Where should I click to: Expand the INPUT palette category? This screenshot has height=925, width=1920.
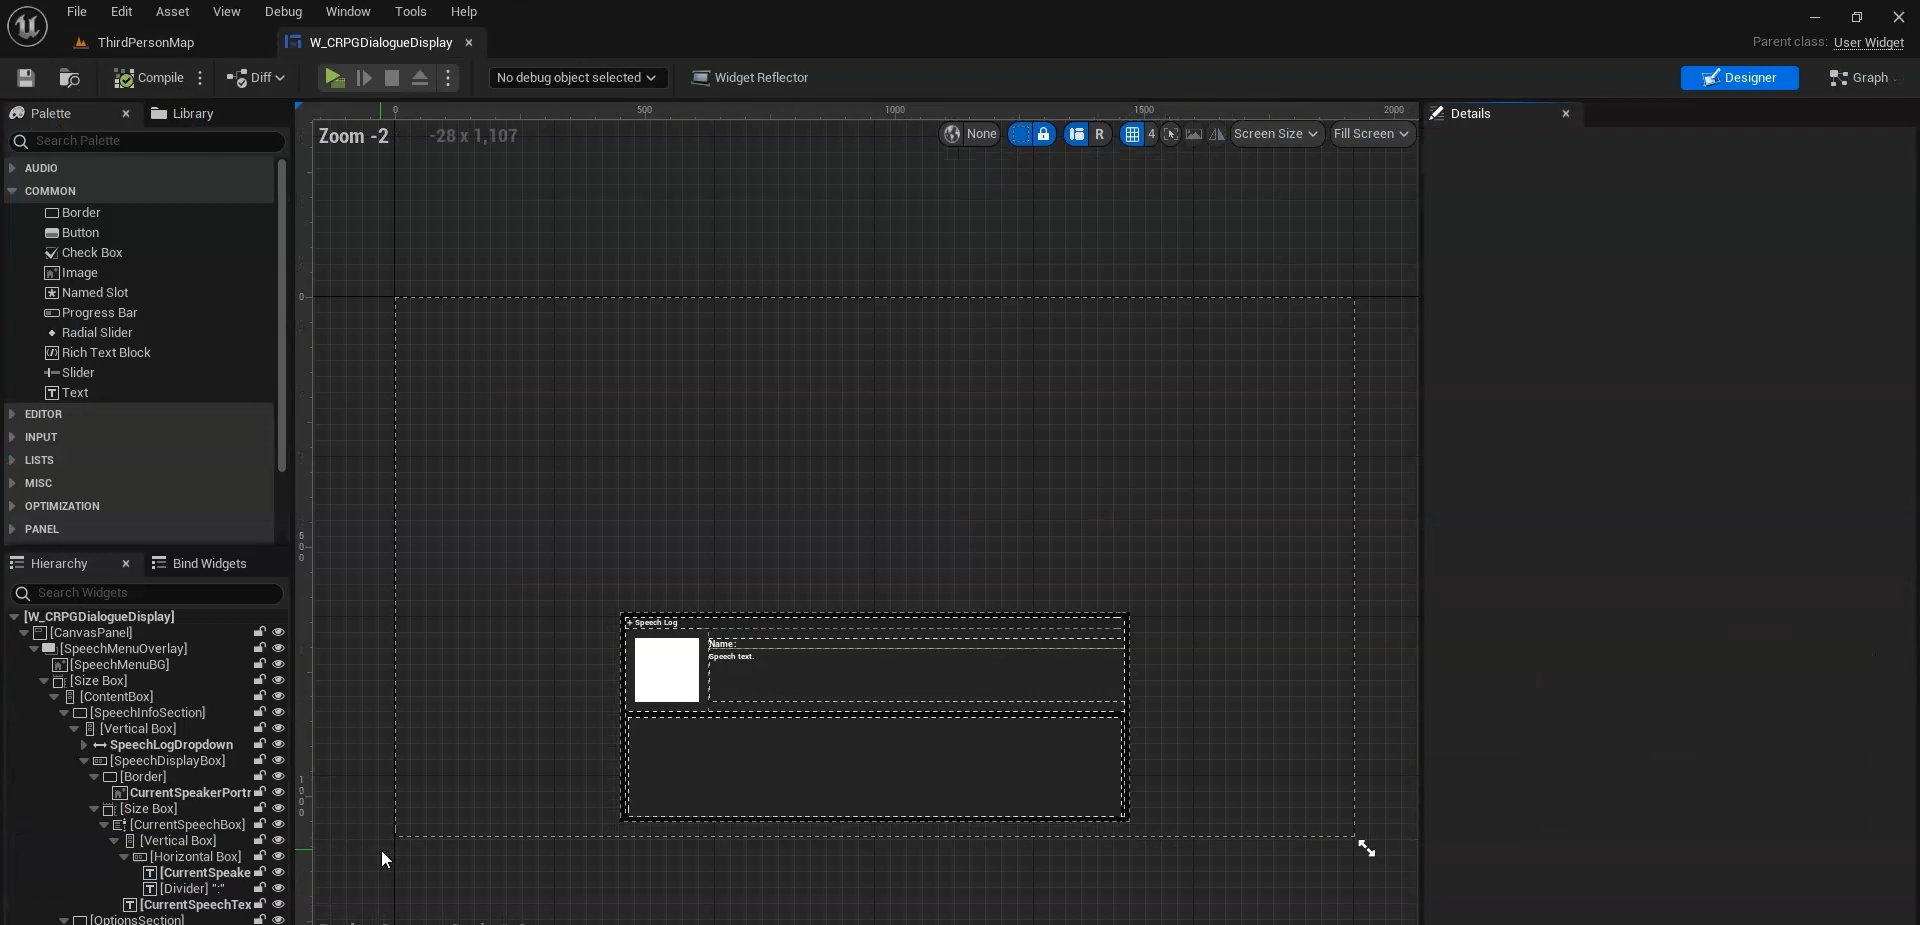[12, 437]
